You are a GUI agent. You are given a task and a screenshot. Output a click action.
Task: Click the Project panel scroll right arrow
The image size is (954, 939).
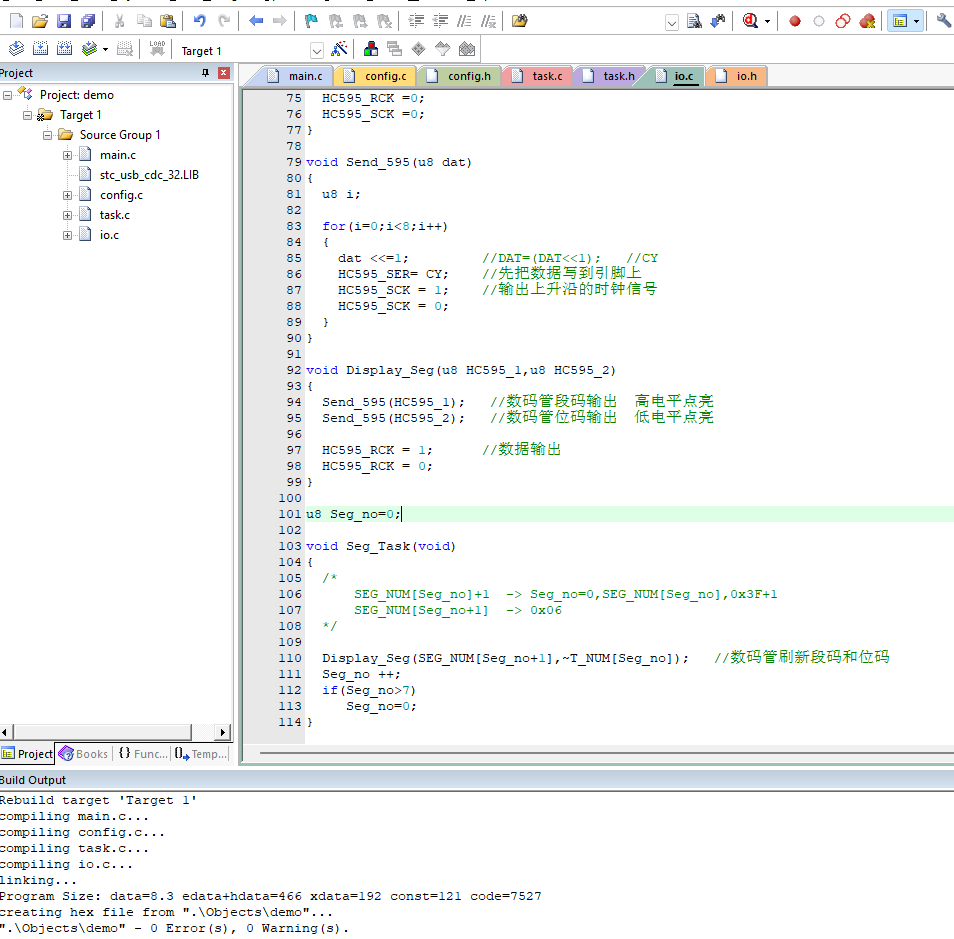pyautogui.click(x=223, y=732)
